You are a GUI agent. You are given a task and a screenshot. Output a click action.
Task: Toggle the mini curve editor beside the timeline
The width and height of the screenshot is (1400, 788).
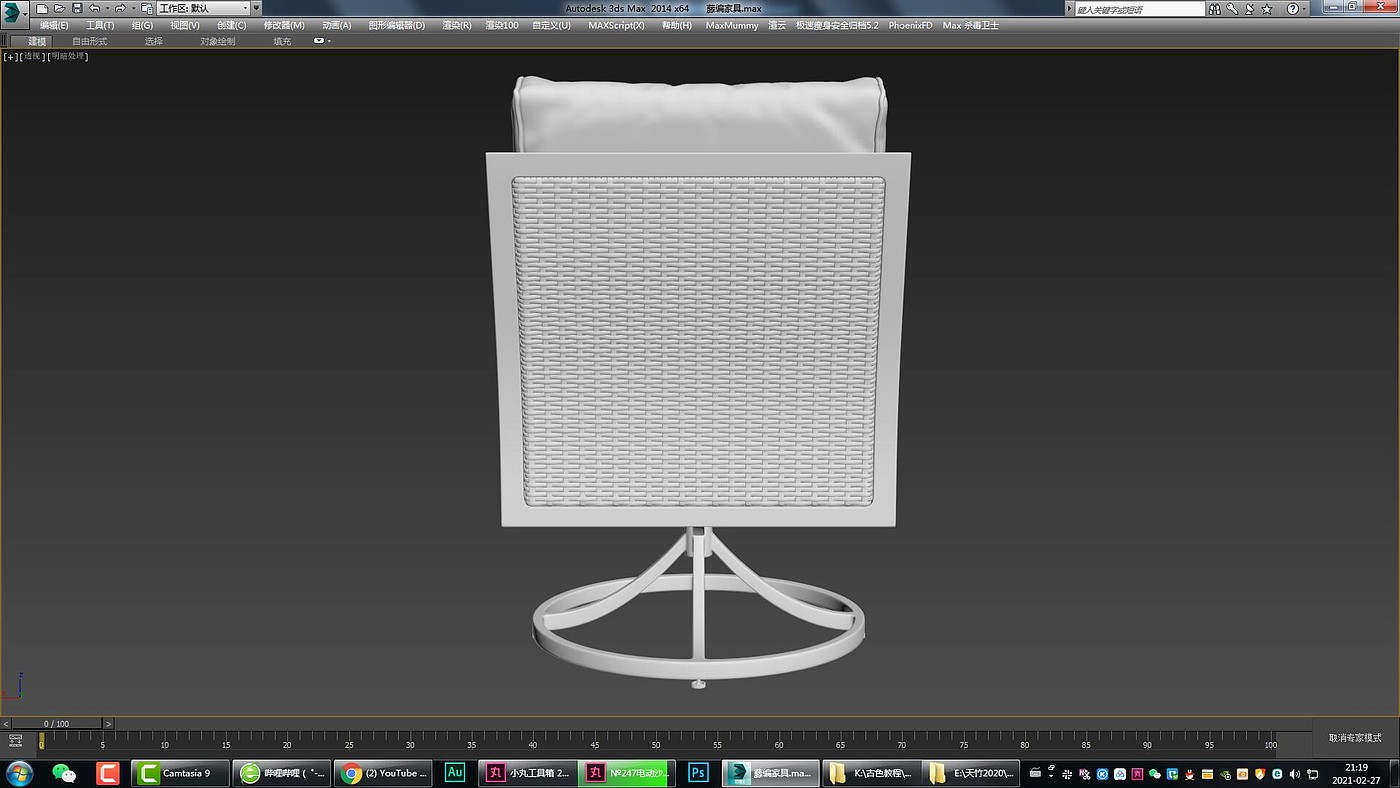coord(15,741)
